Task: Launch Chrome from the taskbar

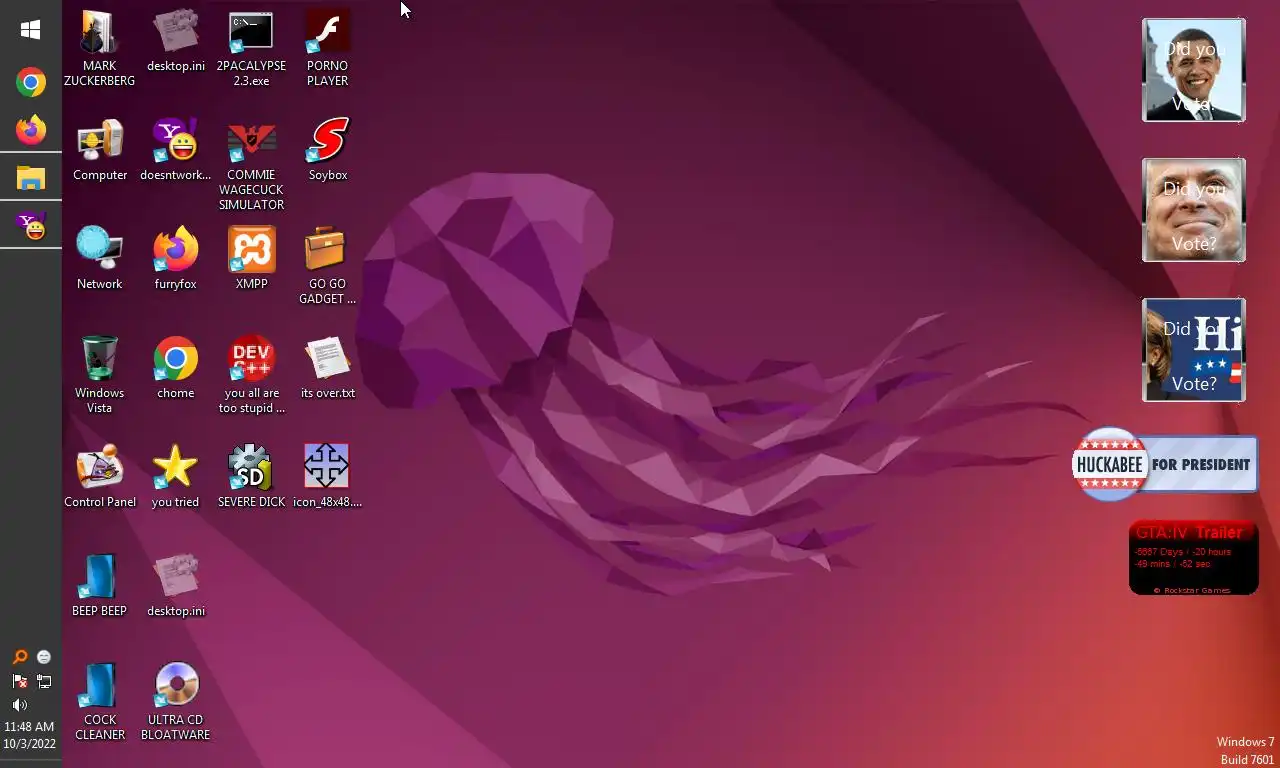Action: point(31,82)
